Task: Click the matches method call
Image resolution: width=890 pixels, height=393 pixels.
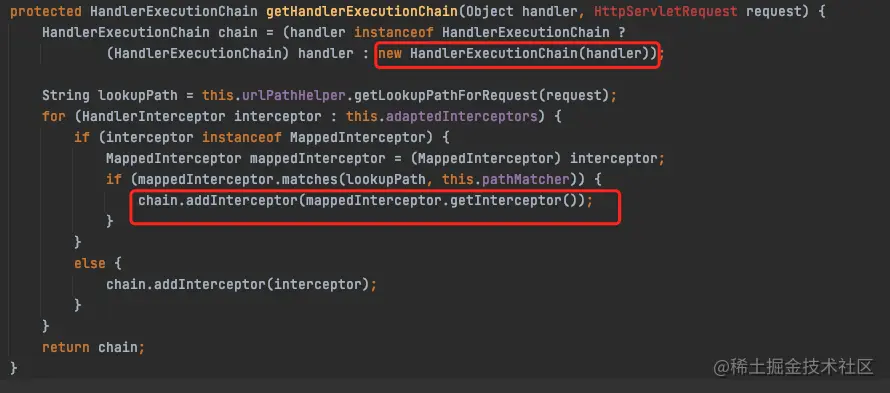Action: pyautogui.click(x=310, y=179)
